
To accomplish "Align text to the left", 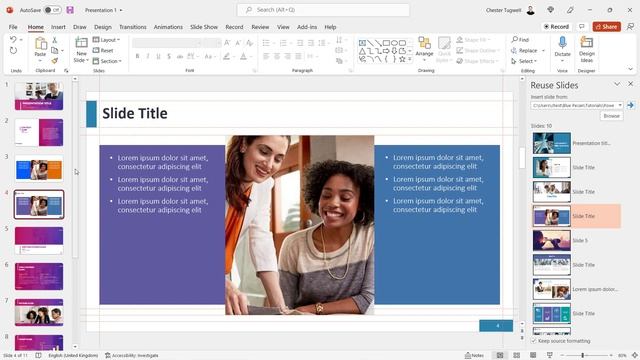I will (x=266, y=56).
